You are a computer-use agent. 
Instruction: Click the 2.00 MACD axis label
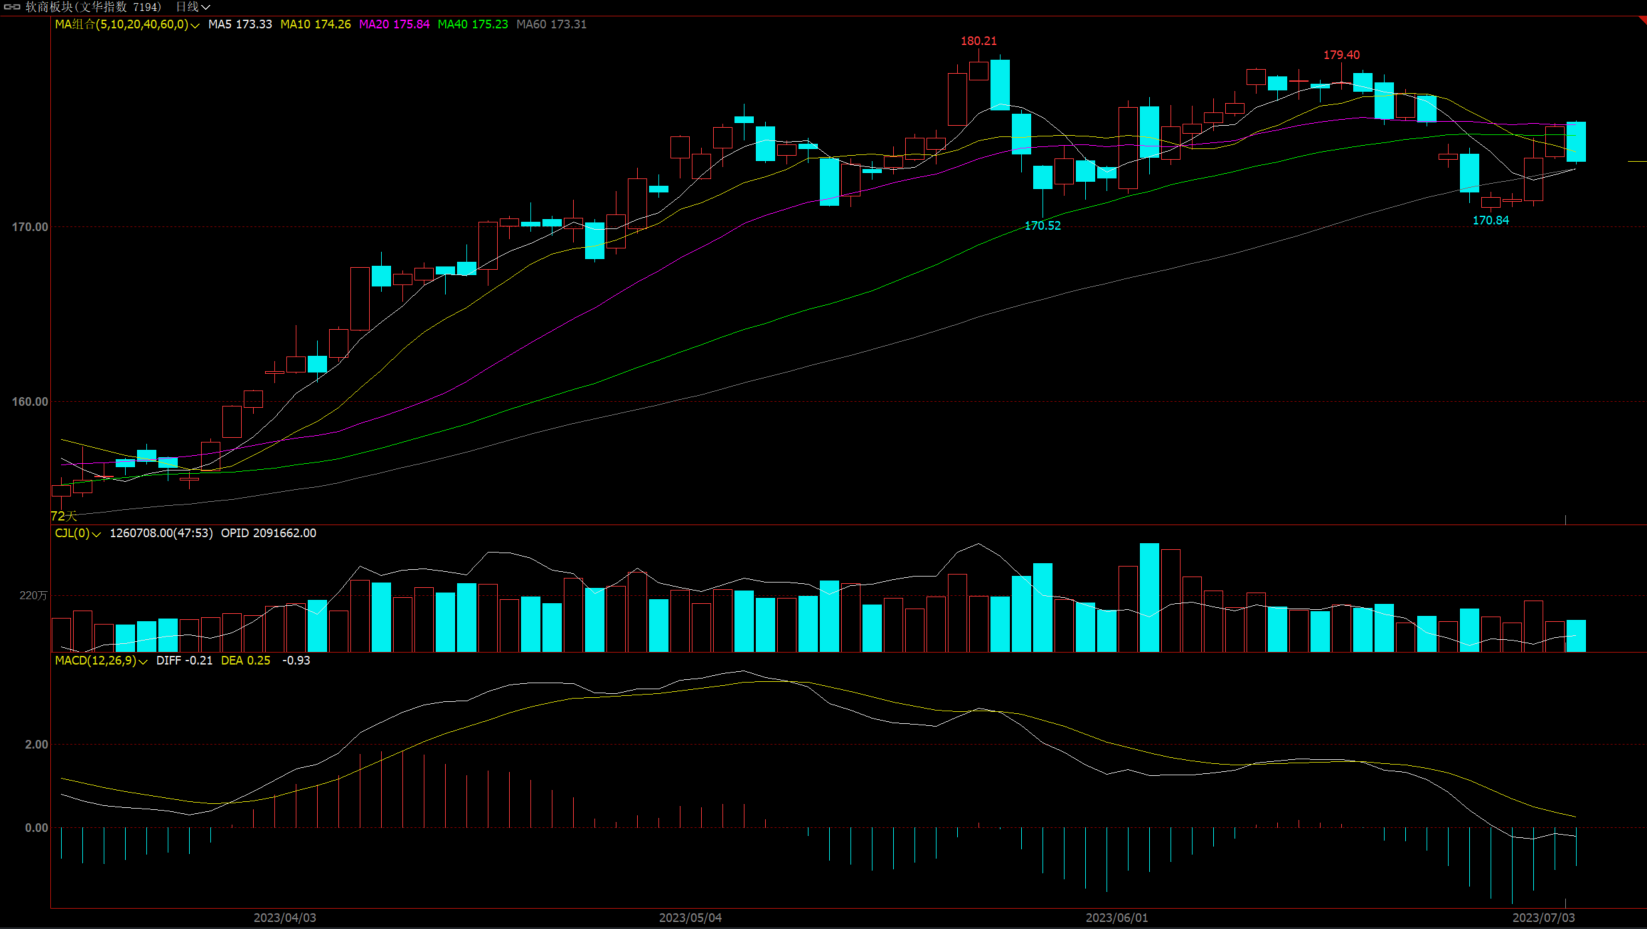36,745
